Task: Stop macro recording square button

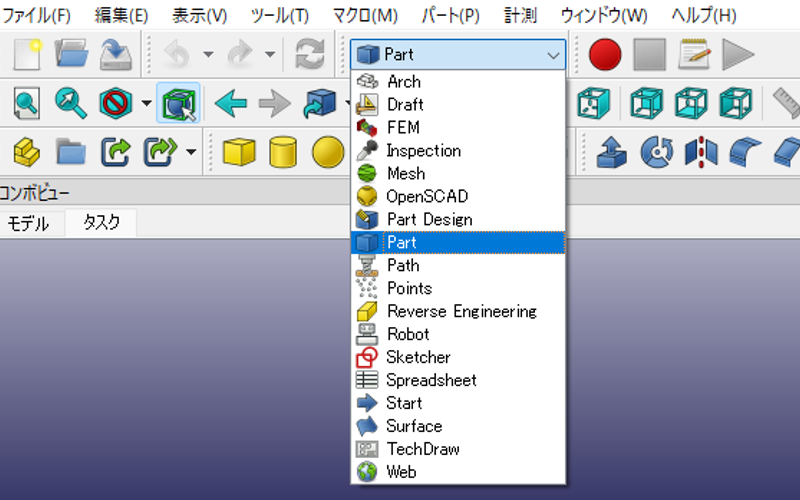Action: 649,54
